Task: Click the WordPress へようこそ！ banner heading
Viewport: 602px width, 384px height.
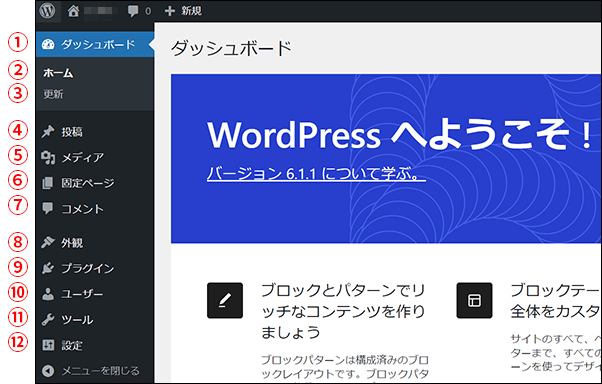Action: (400, 134)
